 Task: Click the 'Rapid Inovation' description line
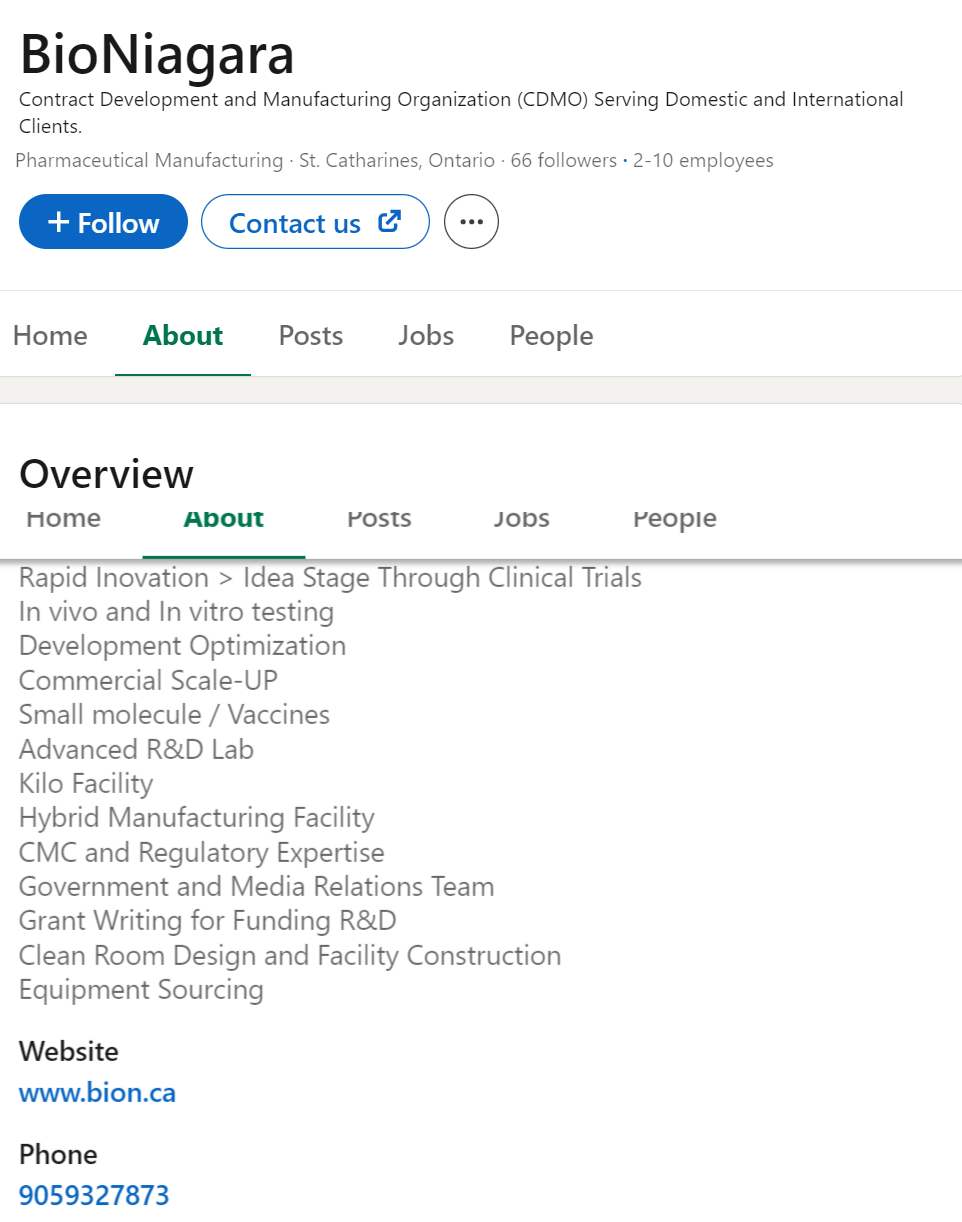[330, 578]
